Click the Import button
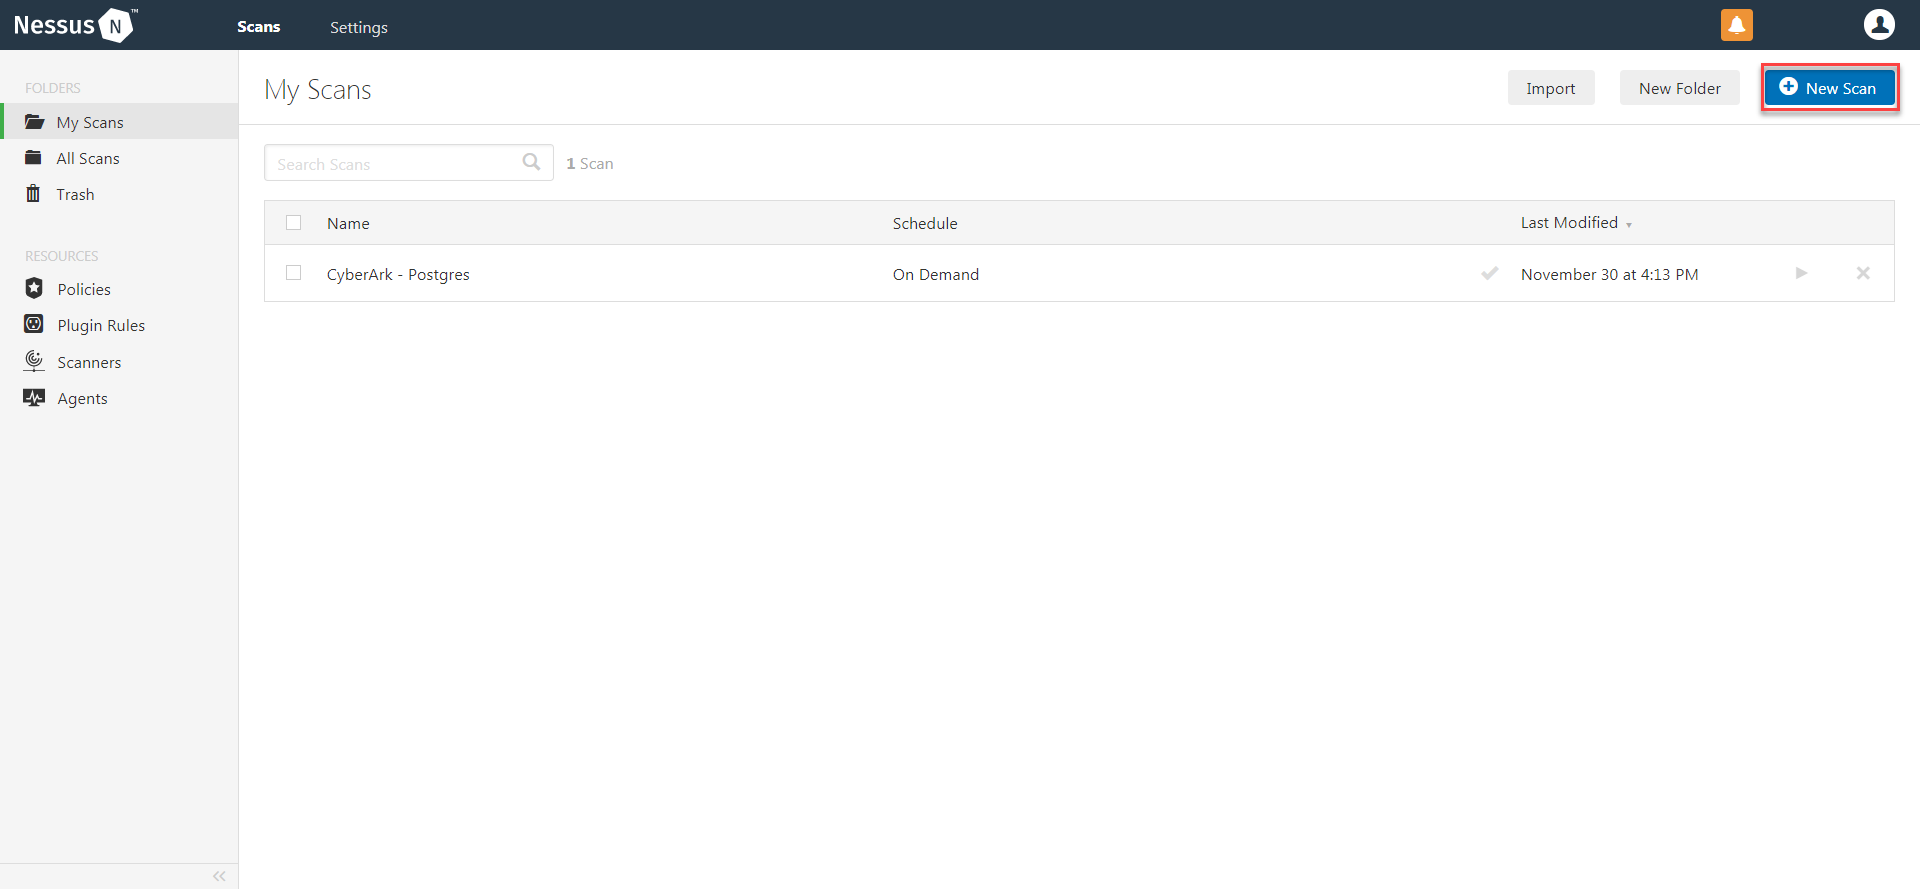The image size is (1920, 889). point(1550,88)
